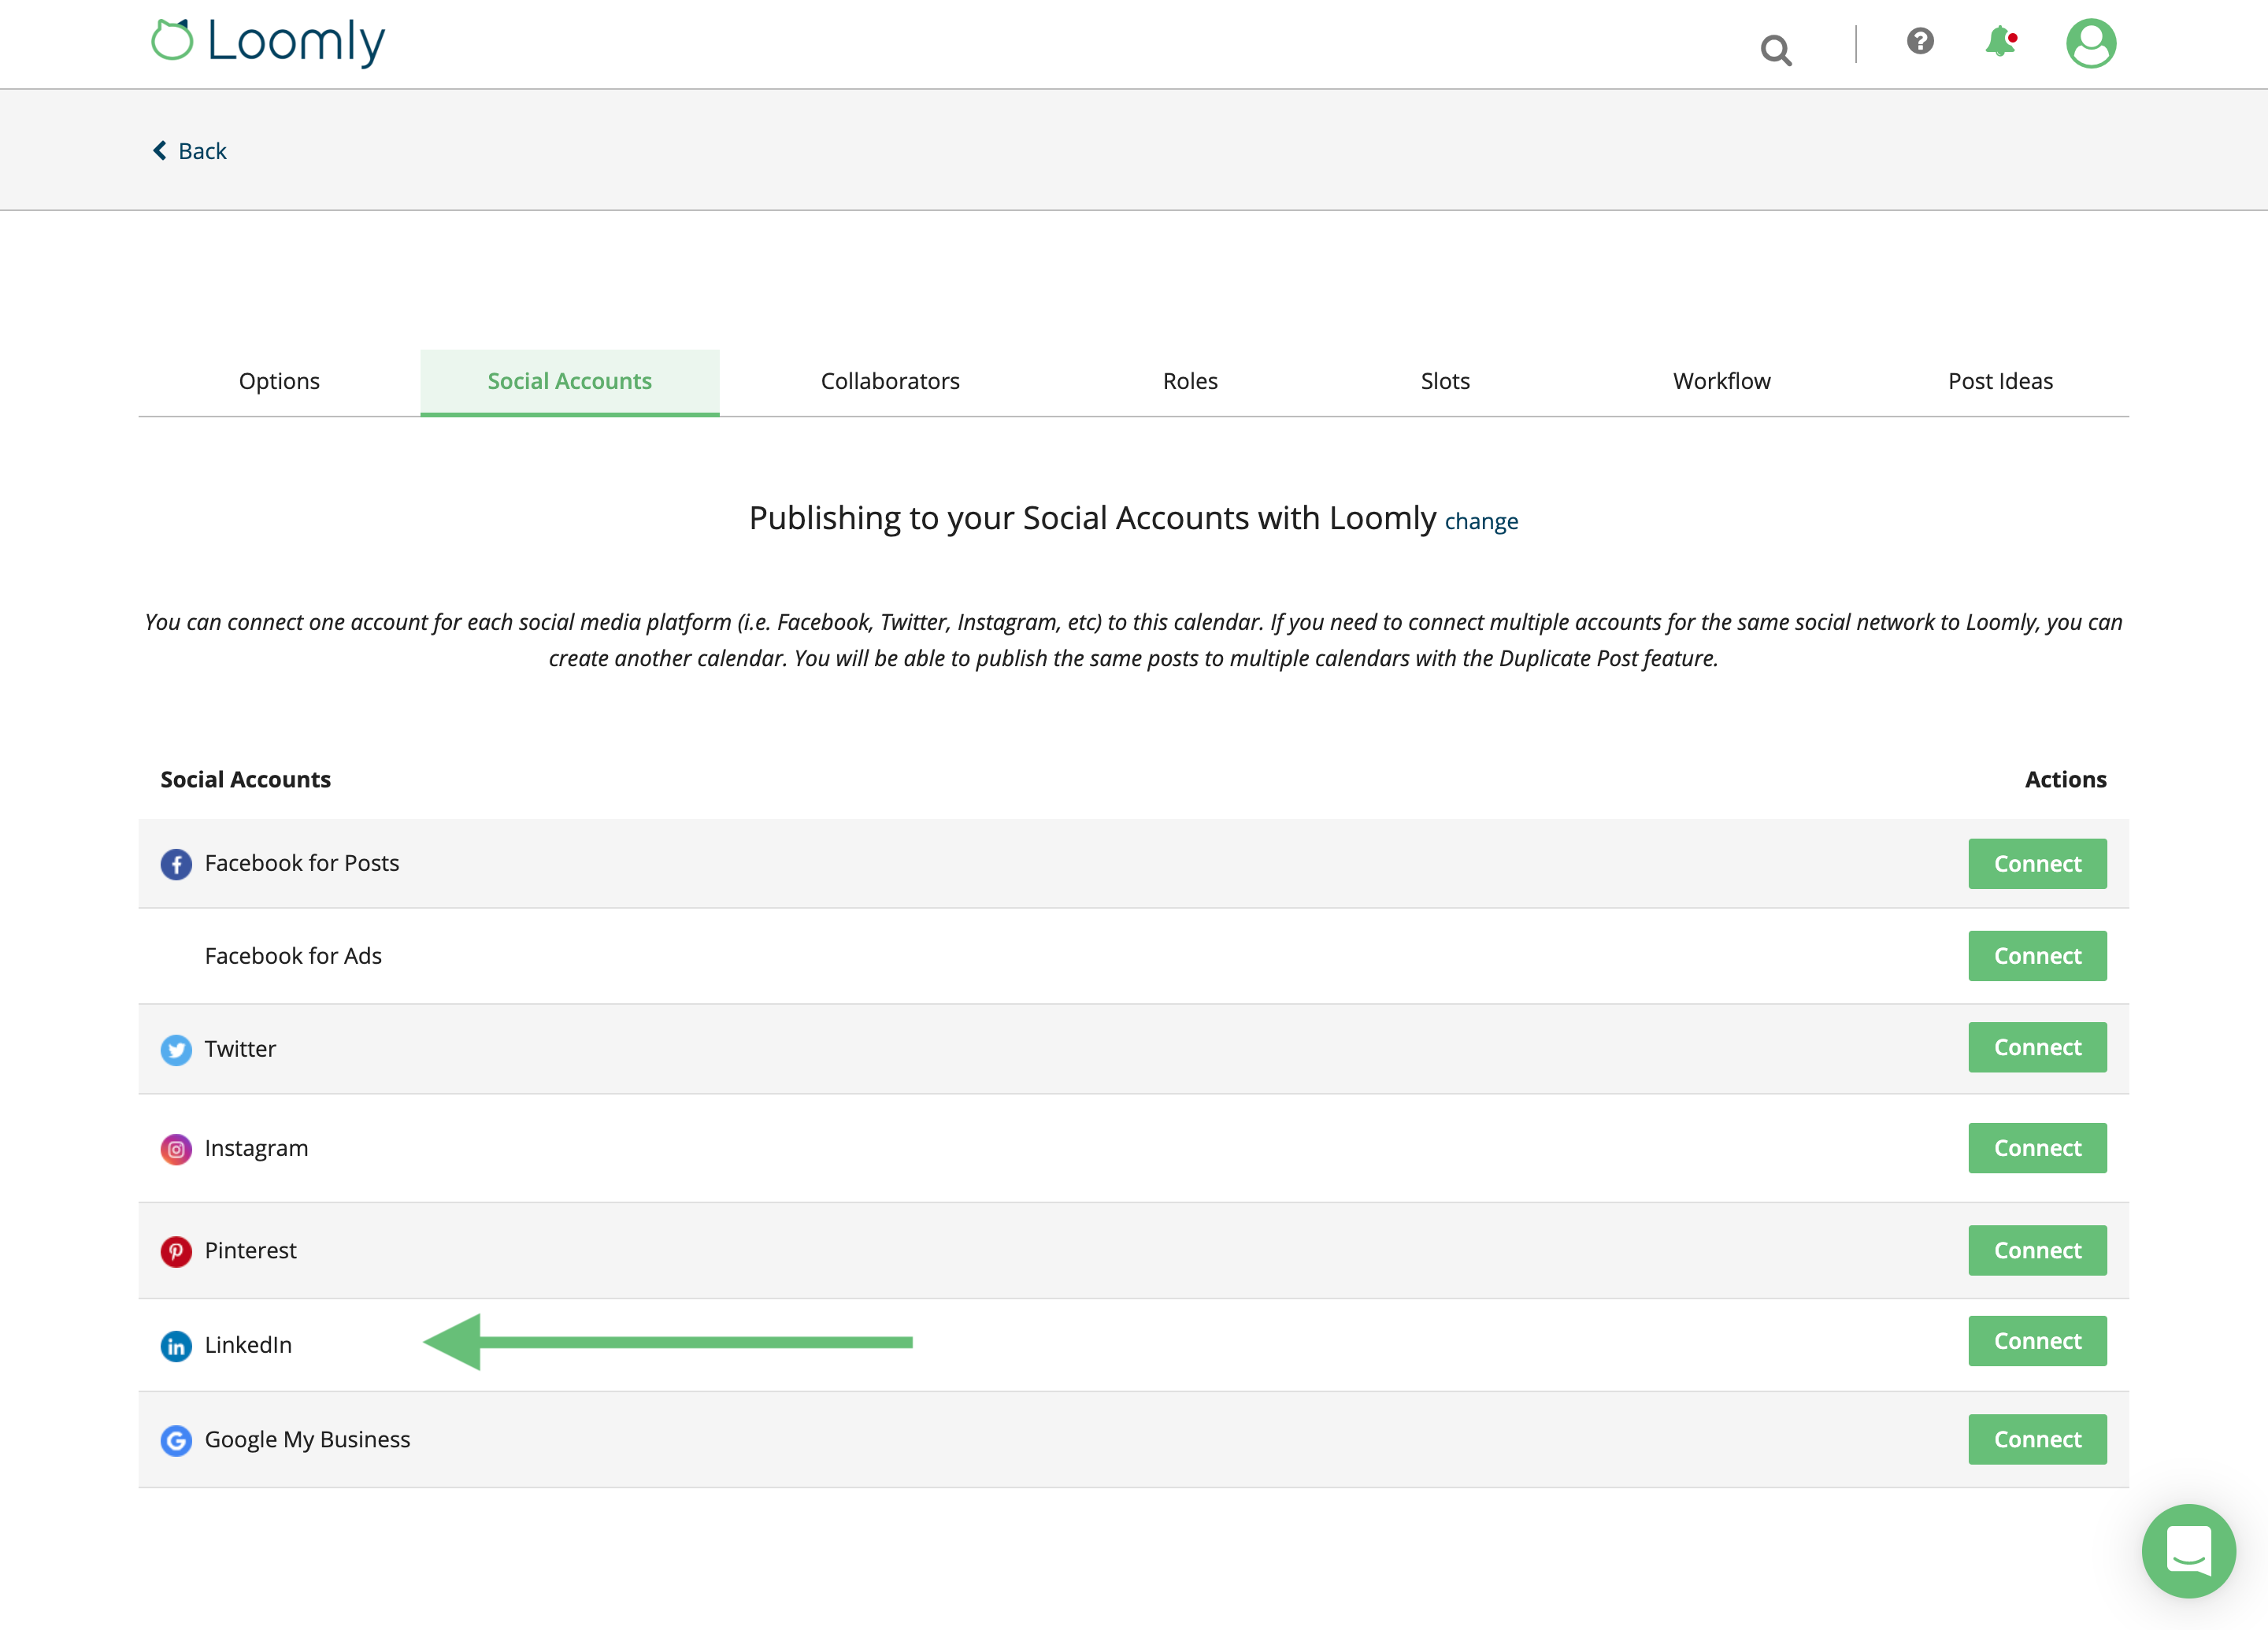Click the change link next to the heading
Viewport: 2268px width, 1630px height.
[1482, 521]
